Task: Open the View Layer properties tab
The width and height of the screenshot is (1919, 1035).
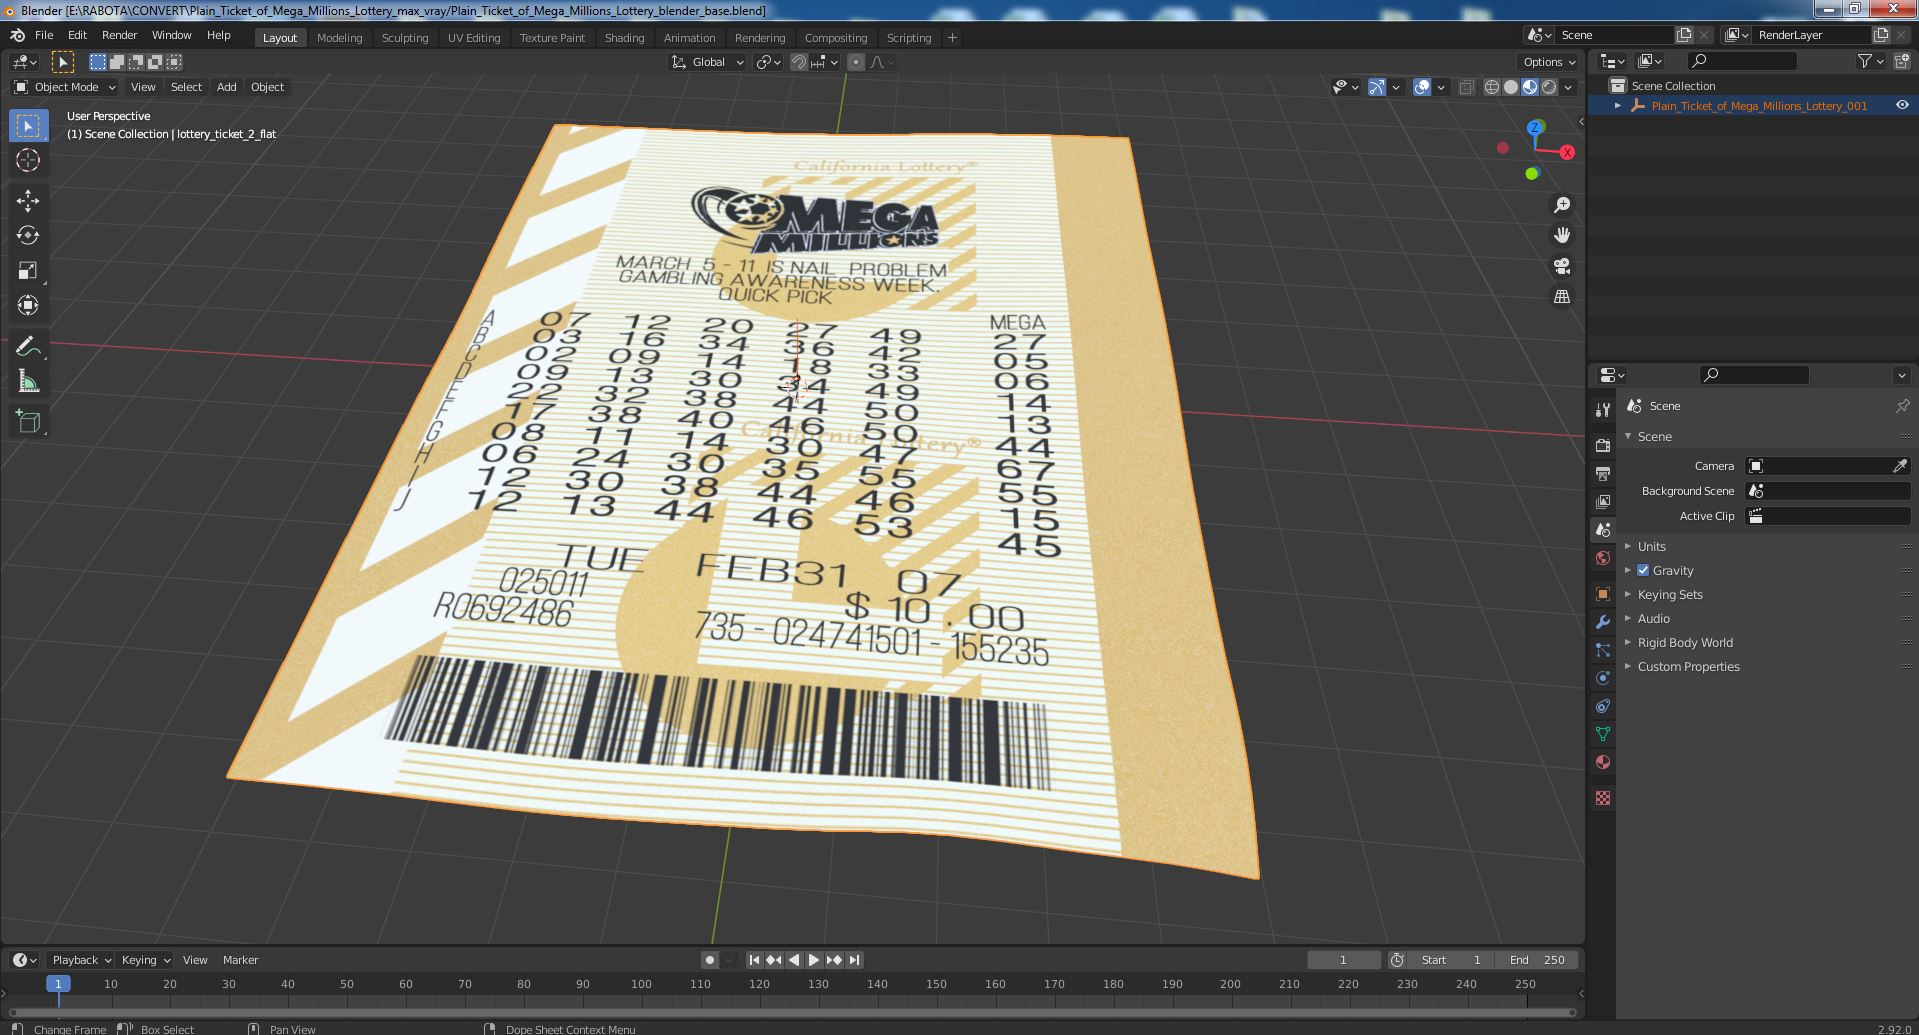Action: tap(1603, 501)
